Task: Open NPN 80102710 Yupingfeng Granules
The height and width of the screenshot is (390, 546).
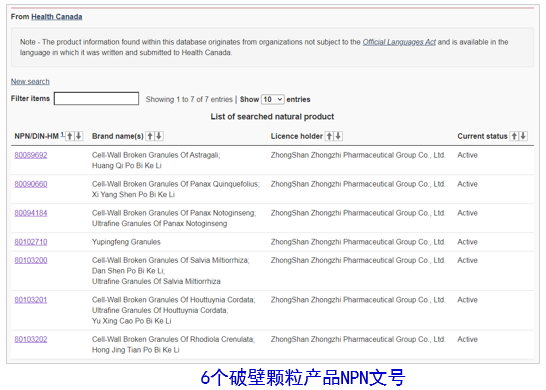Action: [31, 242]
